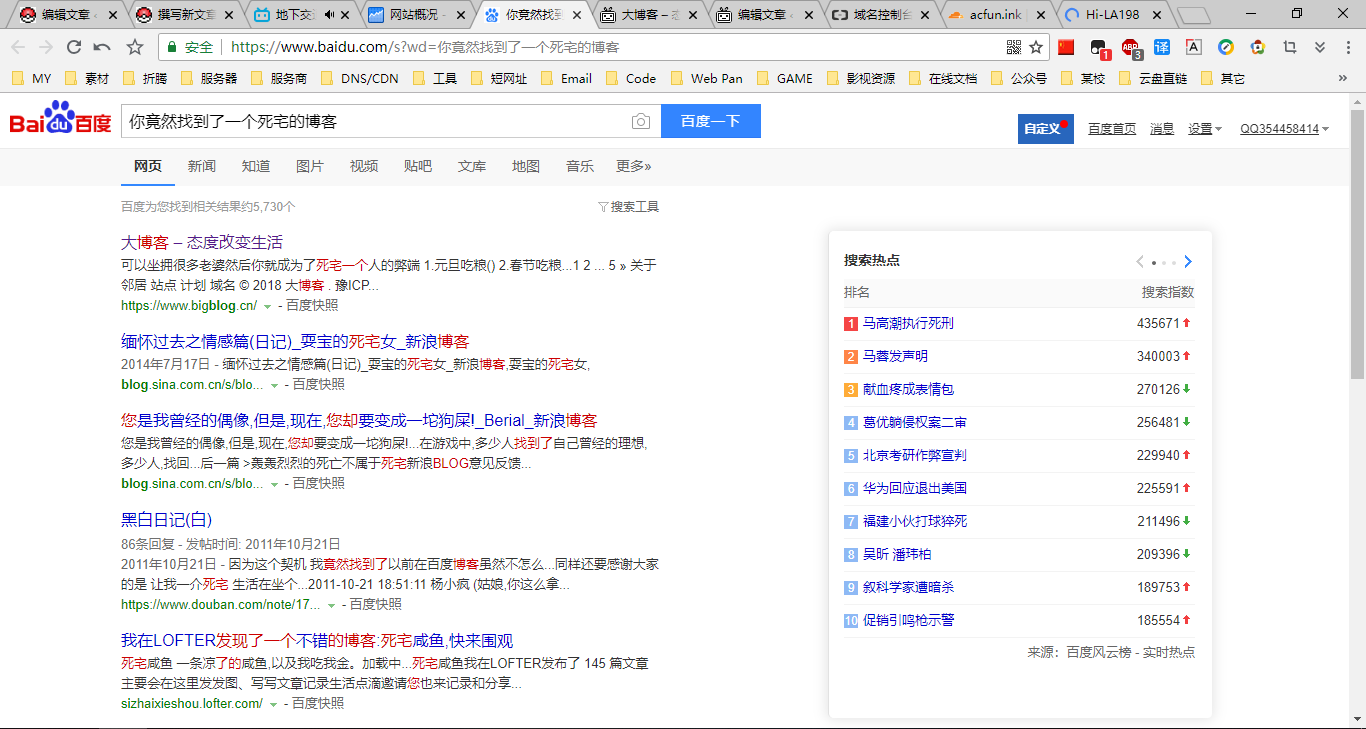Viewport: 1366px width, 729px height.
Task: Click the Baidu logo
Action: pos(60,118)
